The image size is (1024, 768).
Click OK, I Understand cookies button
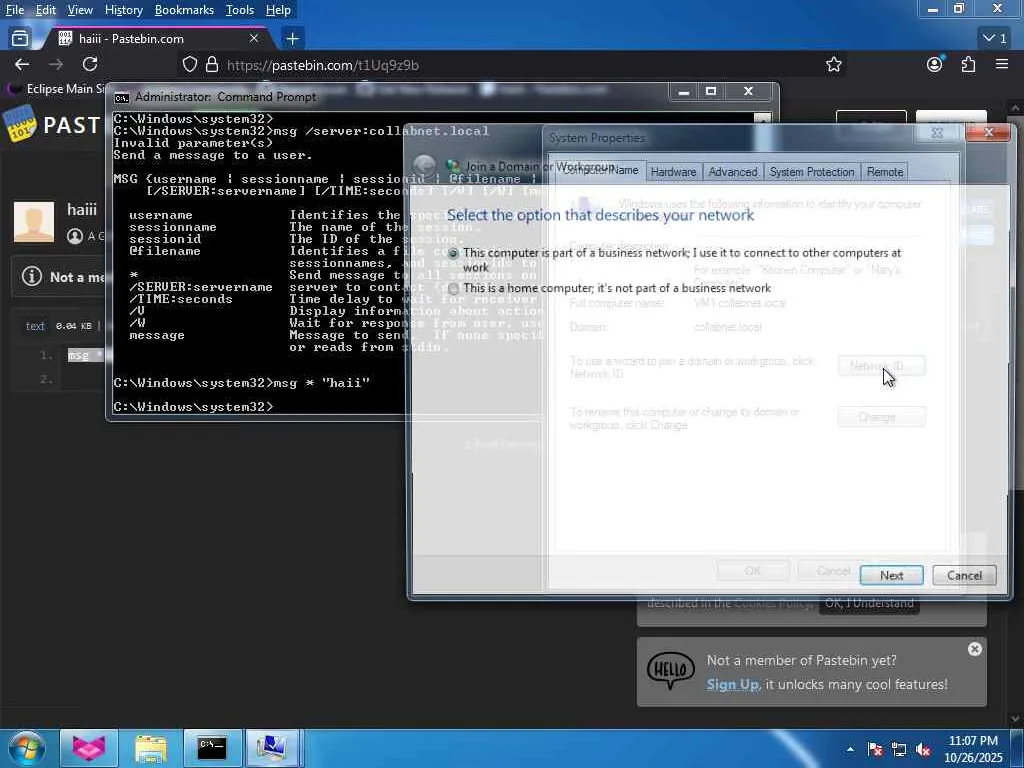coord(869,603)
